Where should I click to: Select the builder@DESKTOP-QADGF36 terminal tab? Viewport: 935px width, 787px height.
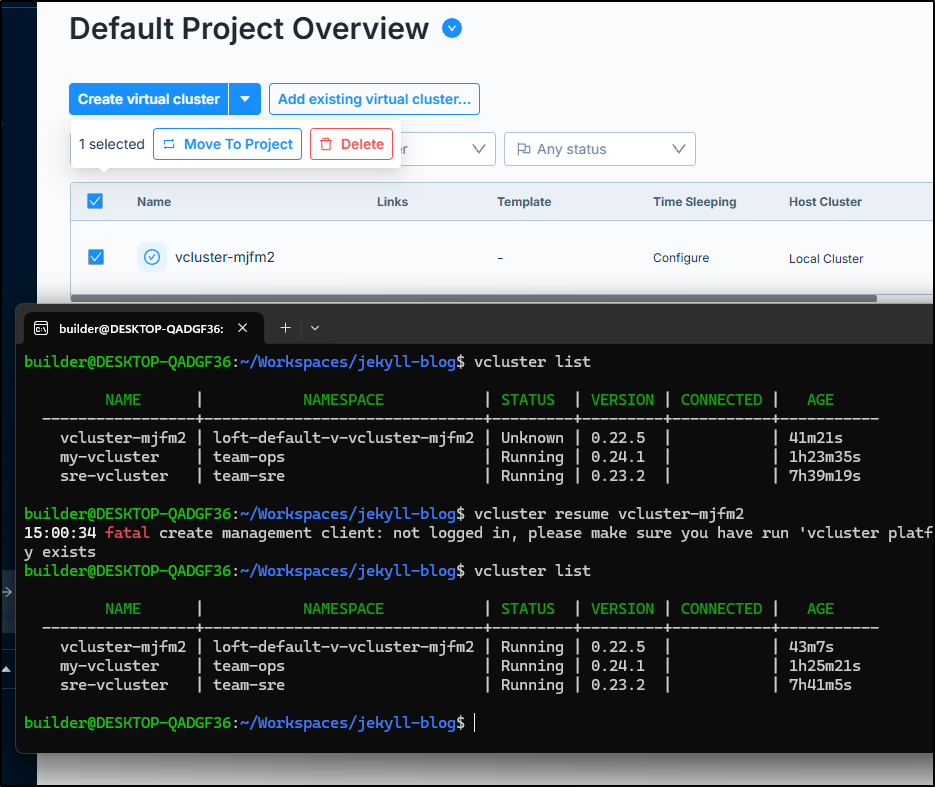pyautogui.click(x=141, y=329)
